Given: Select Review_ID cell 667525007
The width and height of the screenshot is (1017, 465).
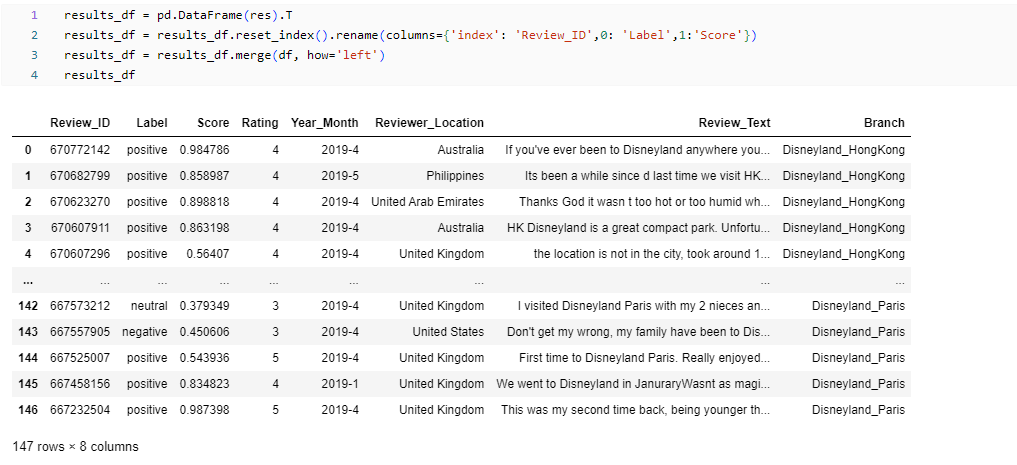Looking at the screenshot, I should 80,357.
